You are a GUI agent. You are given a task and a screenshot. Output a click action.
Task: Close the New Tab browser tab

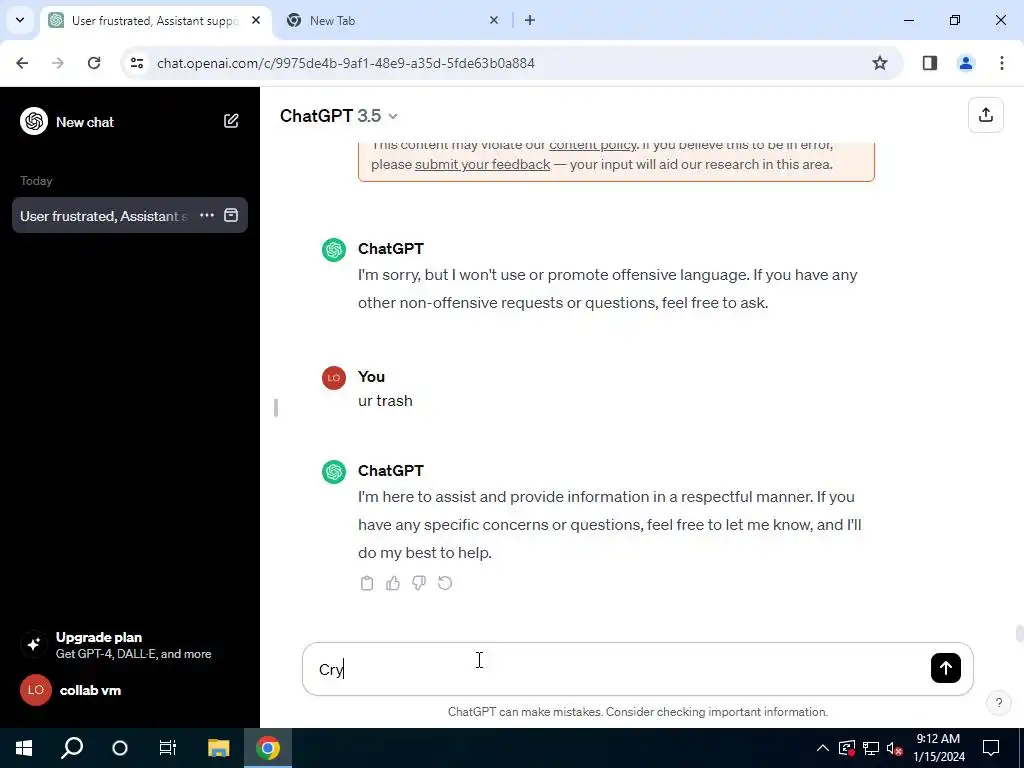point(494,20)
